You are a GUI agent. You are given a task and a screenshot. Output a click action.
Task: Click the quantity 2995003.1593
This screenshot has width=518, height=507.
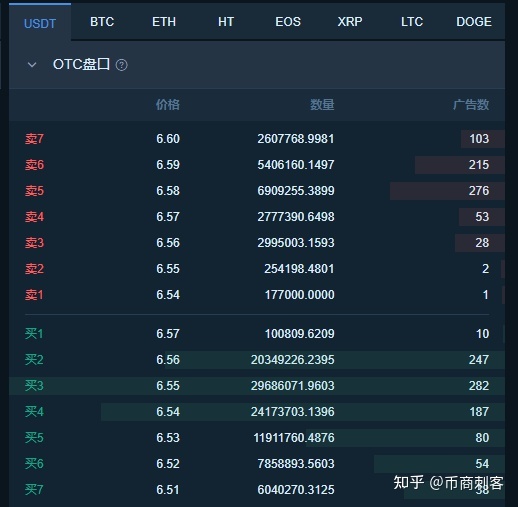[296, 243]
